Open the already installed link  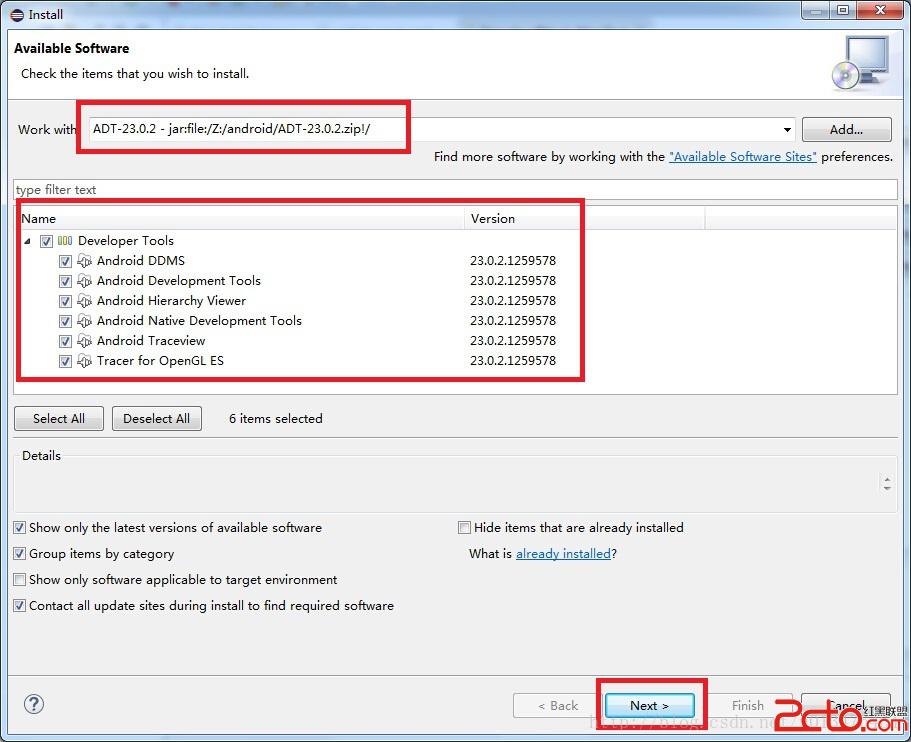564,554
